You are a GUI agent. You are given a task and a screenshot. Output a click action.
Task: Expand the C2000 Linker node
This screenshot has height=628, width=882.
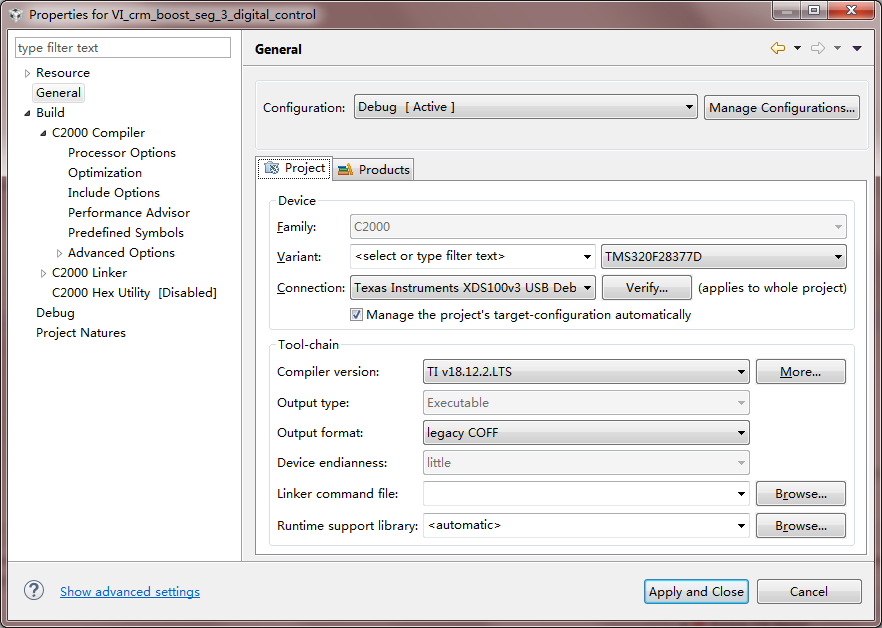[x=43, y=273]
